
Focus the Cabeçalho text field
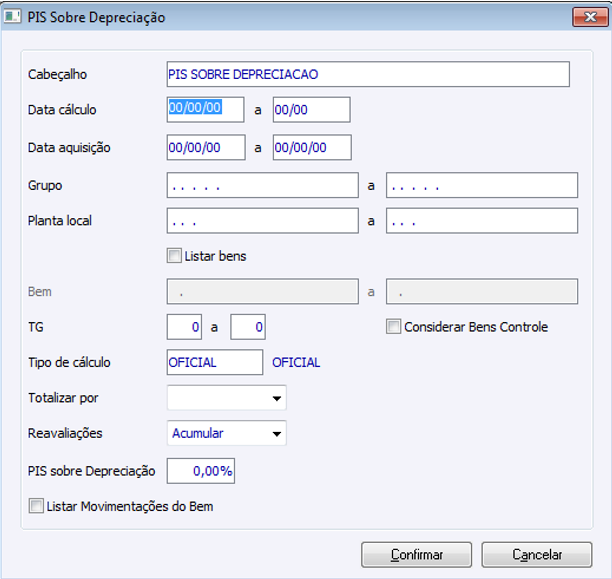point(367,75)
